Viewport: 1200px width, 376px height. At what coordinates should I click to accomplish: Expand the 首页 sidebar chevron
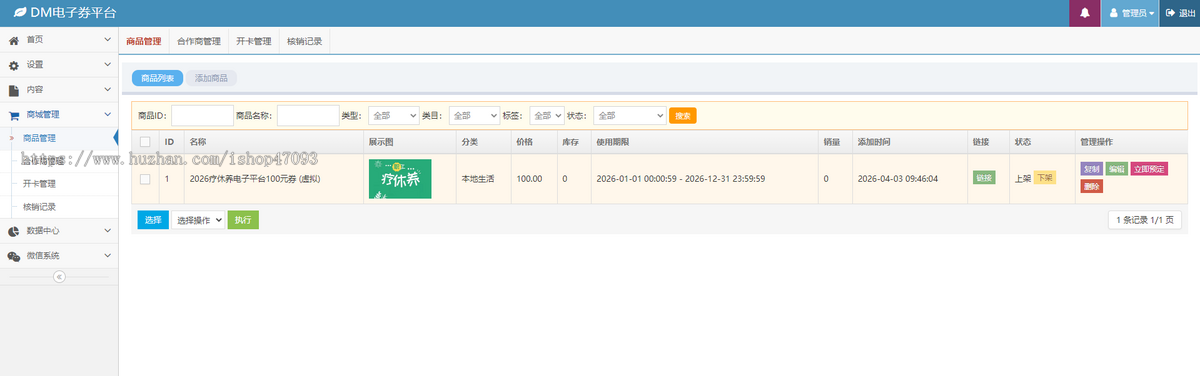point(107,39)
